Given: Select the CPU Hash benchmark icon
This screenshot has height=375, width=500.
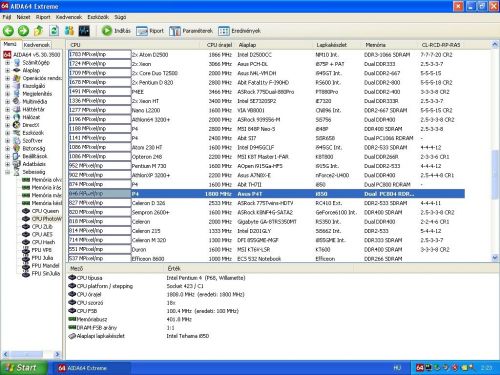Looking at the screenshot, I should pos(26,242).
